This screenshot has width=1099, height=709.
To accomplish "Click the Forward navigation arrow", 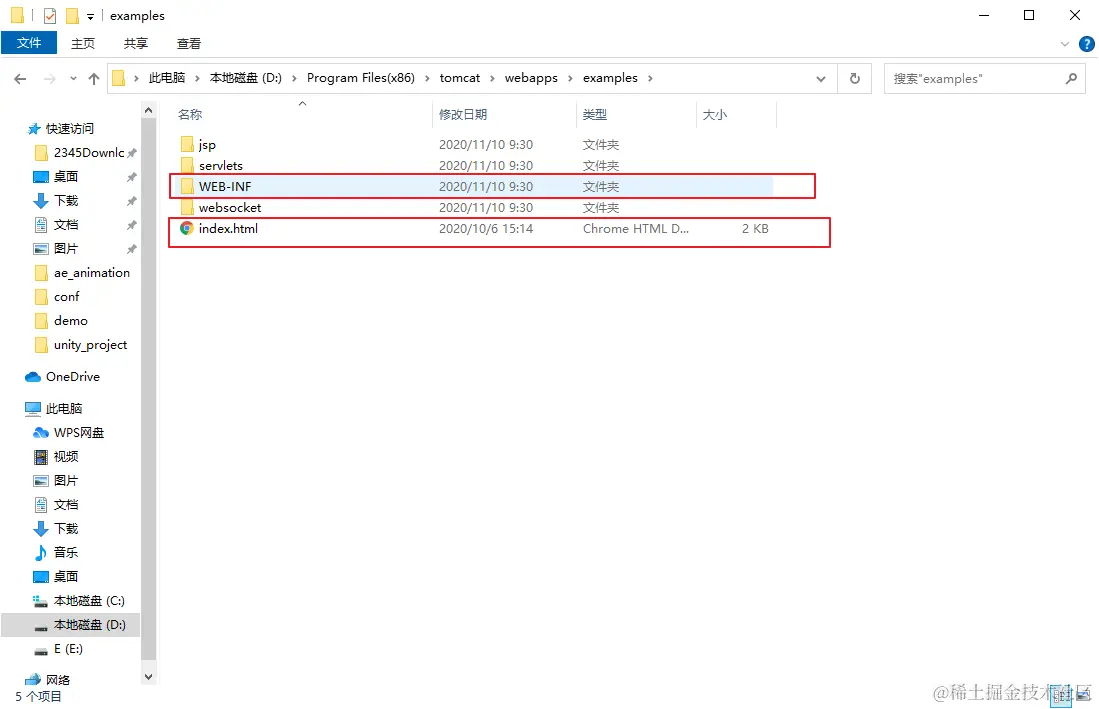I will pos(49,78).
